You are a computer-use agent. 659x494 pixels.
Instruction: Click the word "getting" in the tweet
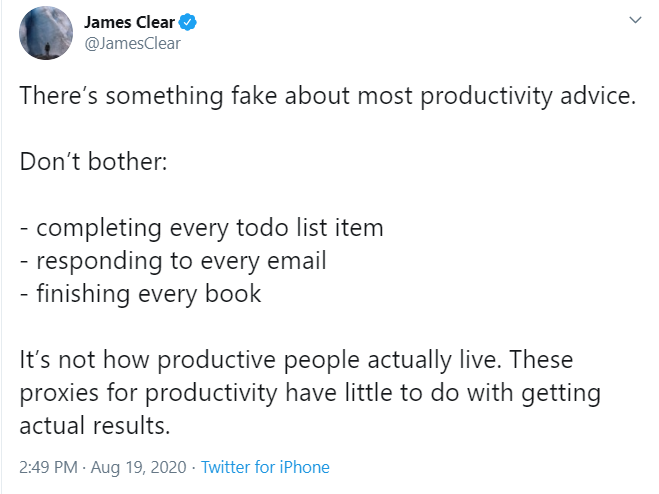pos(561,394)
